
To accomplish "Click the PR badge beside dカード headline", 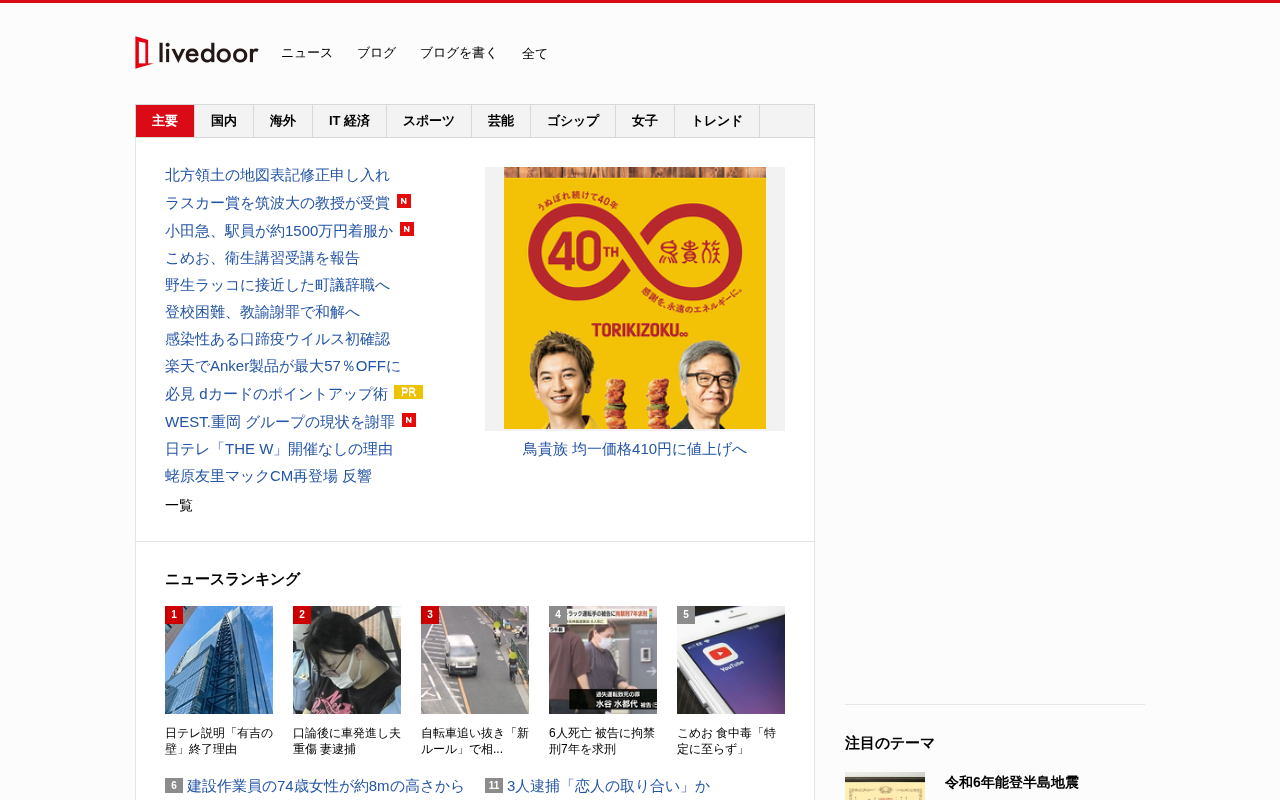I will 408,392.
